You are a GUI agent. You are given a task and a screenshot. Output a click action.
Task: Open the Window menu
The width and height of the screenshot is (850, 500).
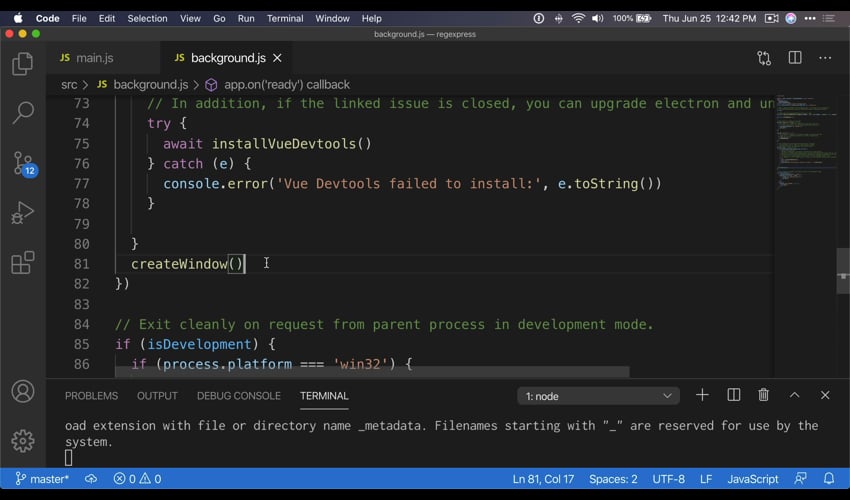click(332, 18)
